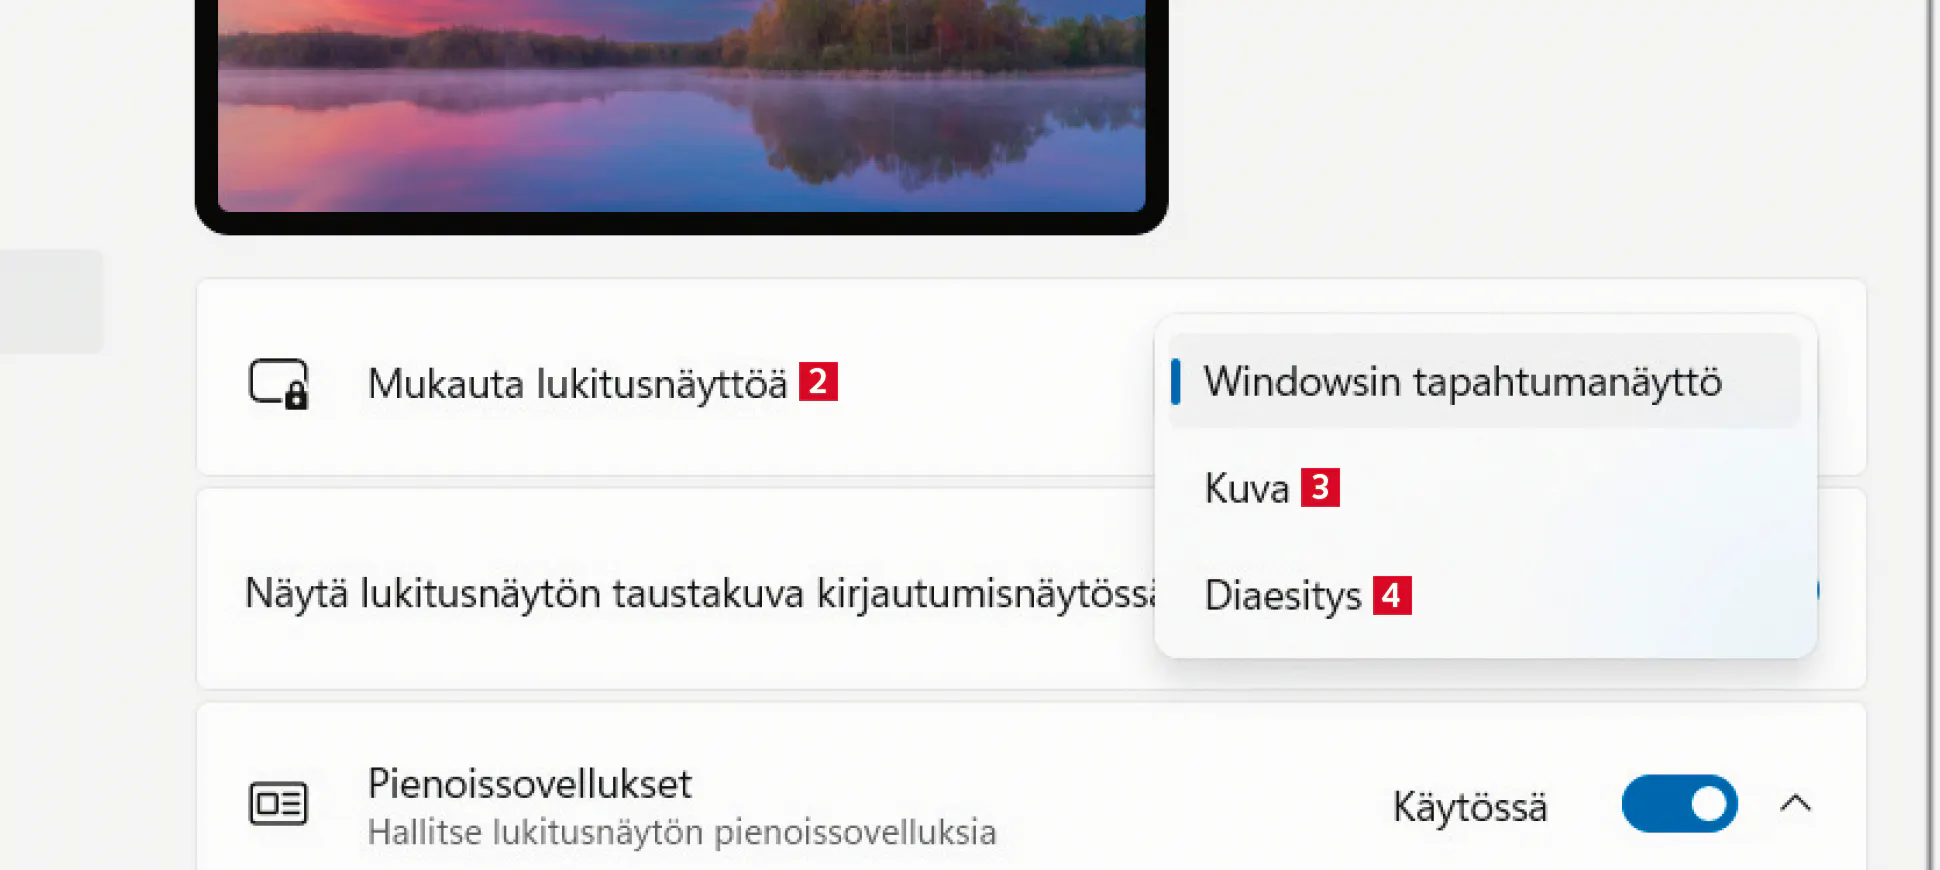Click the Näytä lukitusnäytön taustakuva kirjautumisnäytössä row
Viewport: 1940px width, 870px height.
tap(1031, 589)
